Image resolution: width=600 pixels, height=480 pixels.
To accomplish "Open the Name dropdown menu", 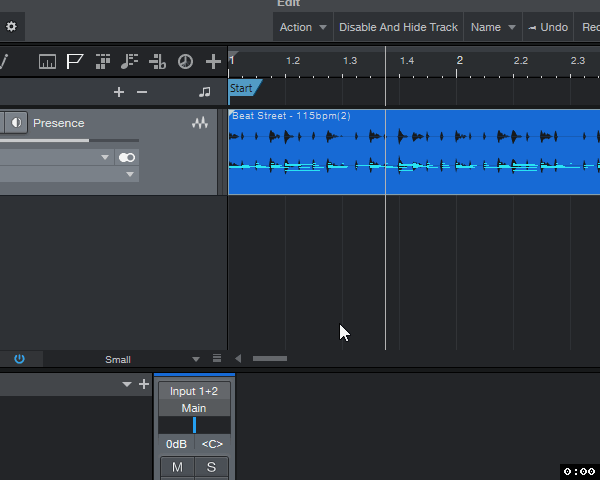I will click(x=493, y=27).
